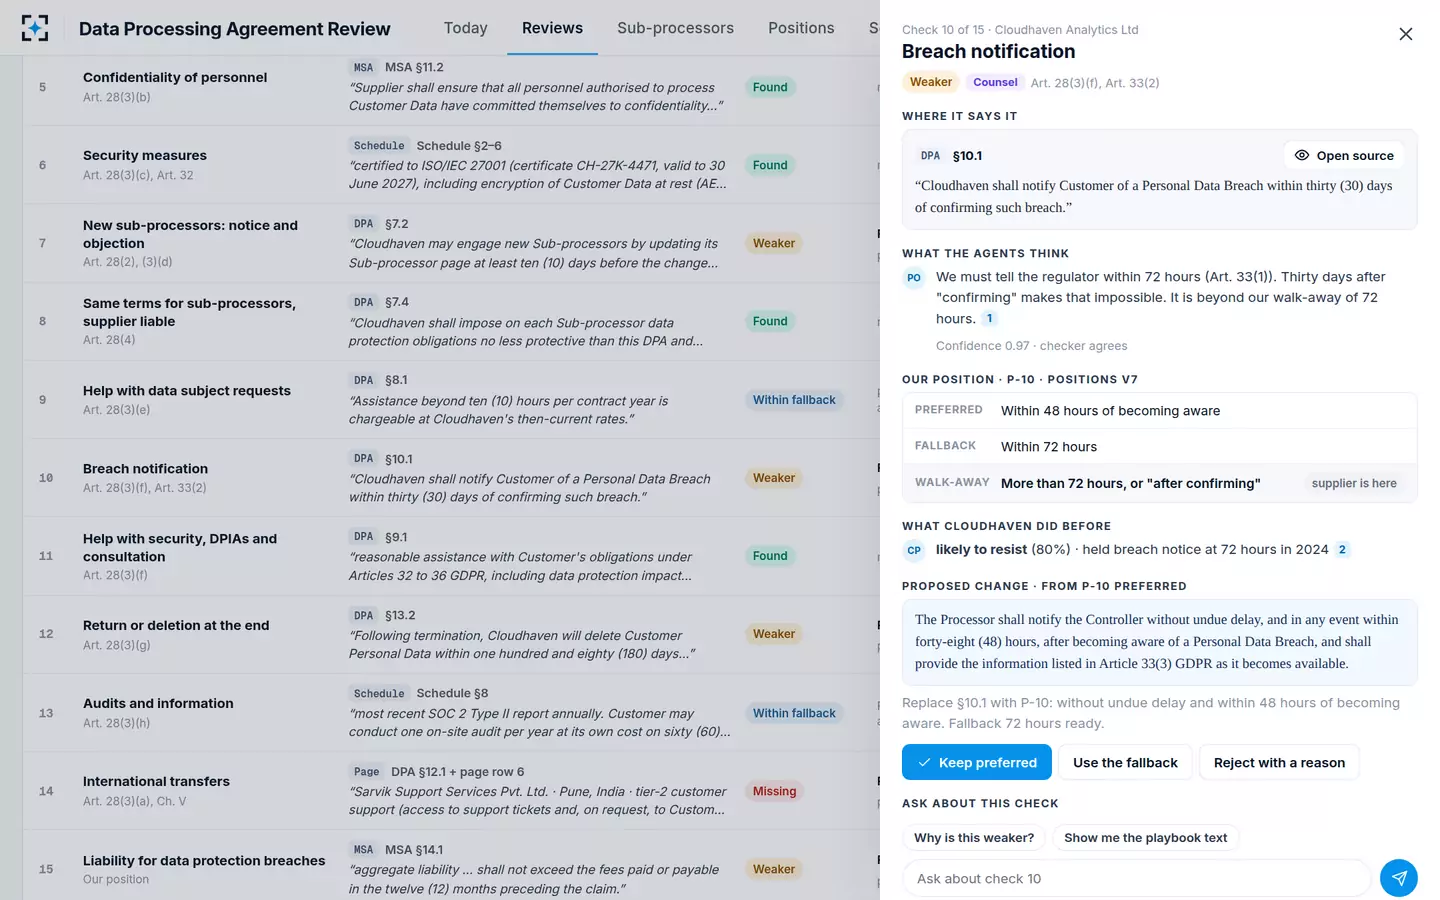Click Within fallback status on Audits row
This screenshot has height=900, width=1440.
point(794,713)
